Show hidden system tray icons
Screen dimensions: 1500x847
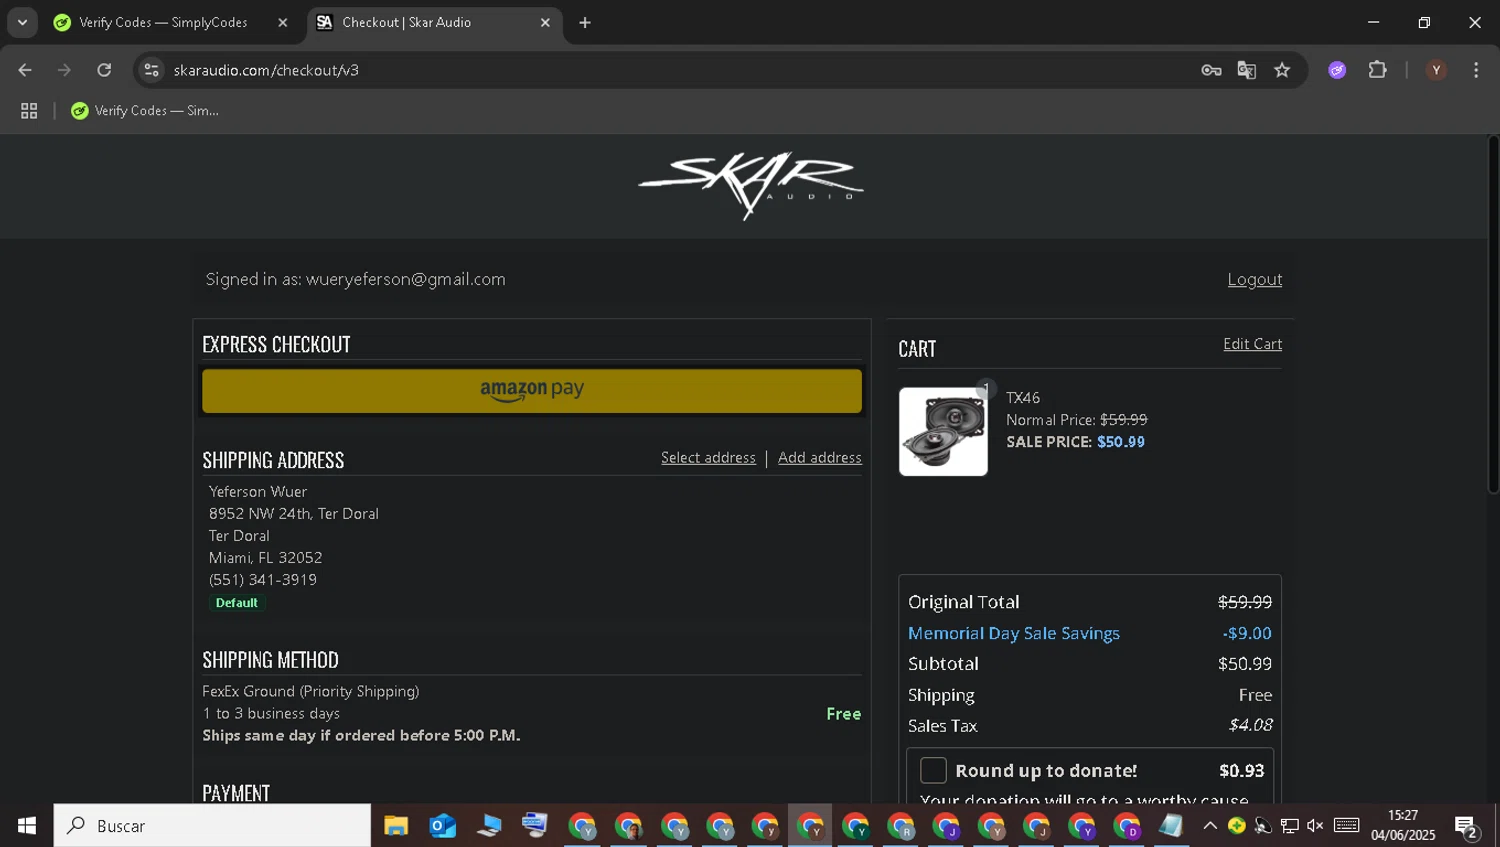click(x=1210, y=826)
